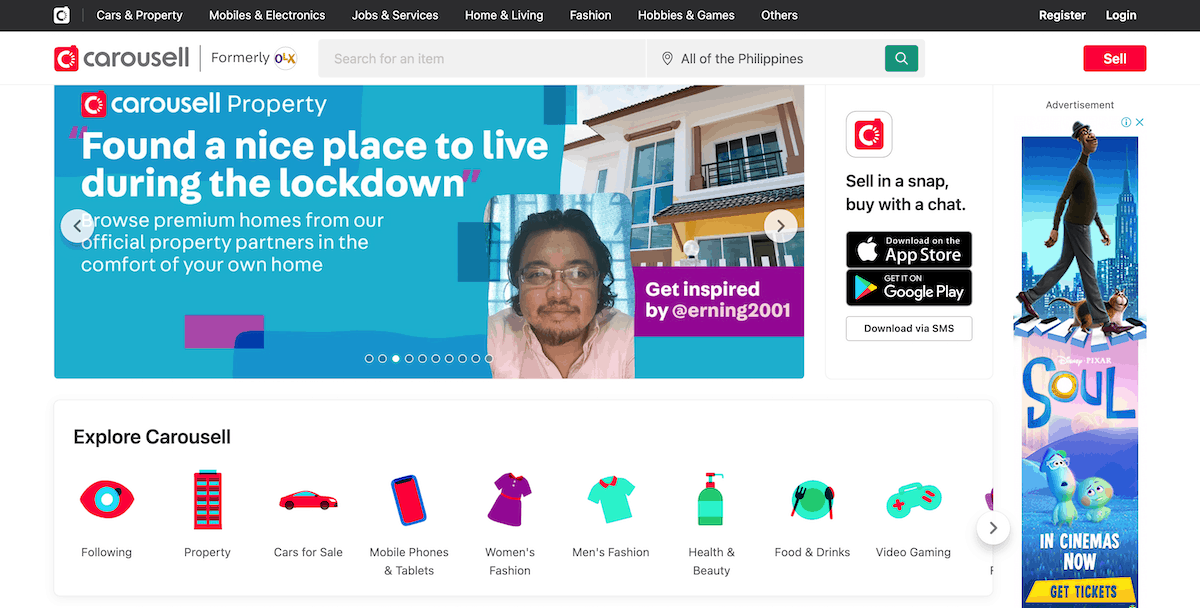Open the Google Play download badge

coord(909,288)
